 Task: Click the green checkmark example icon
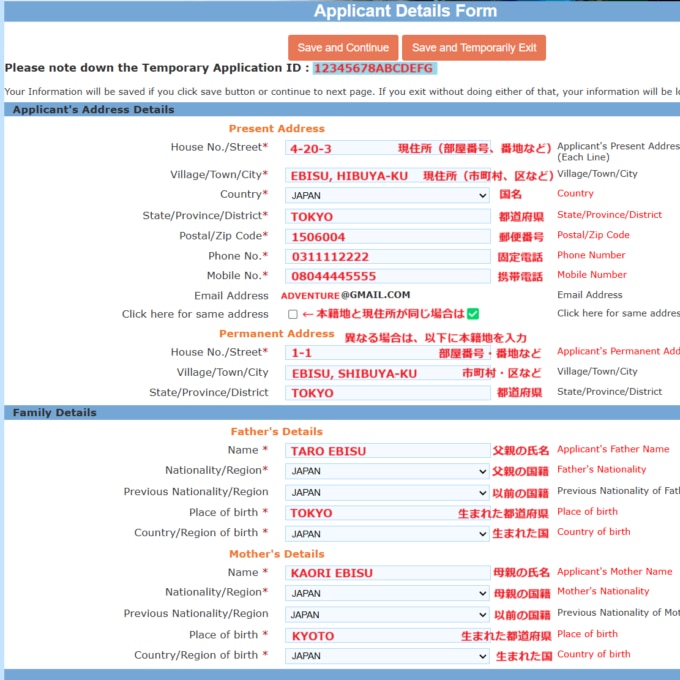point(473,314)
